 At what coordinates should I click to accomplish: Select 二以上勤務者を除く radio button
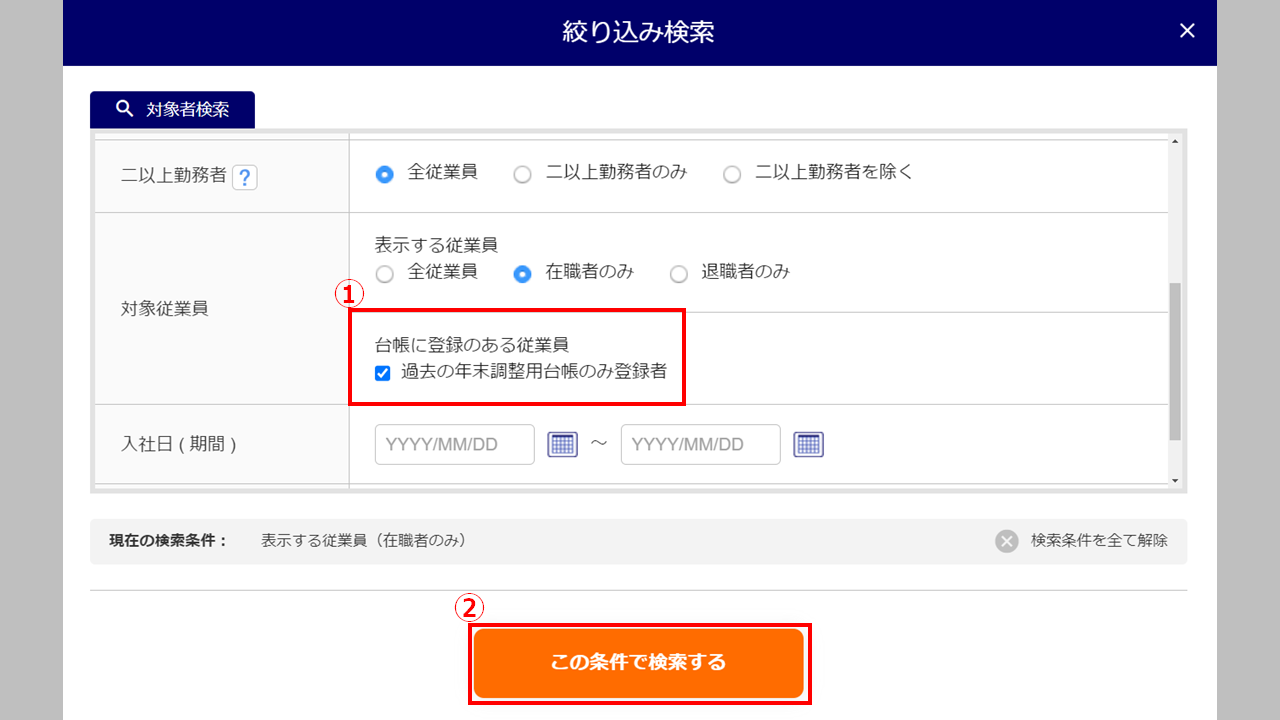tap(732, 174)
